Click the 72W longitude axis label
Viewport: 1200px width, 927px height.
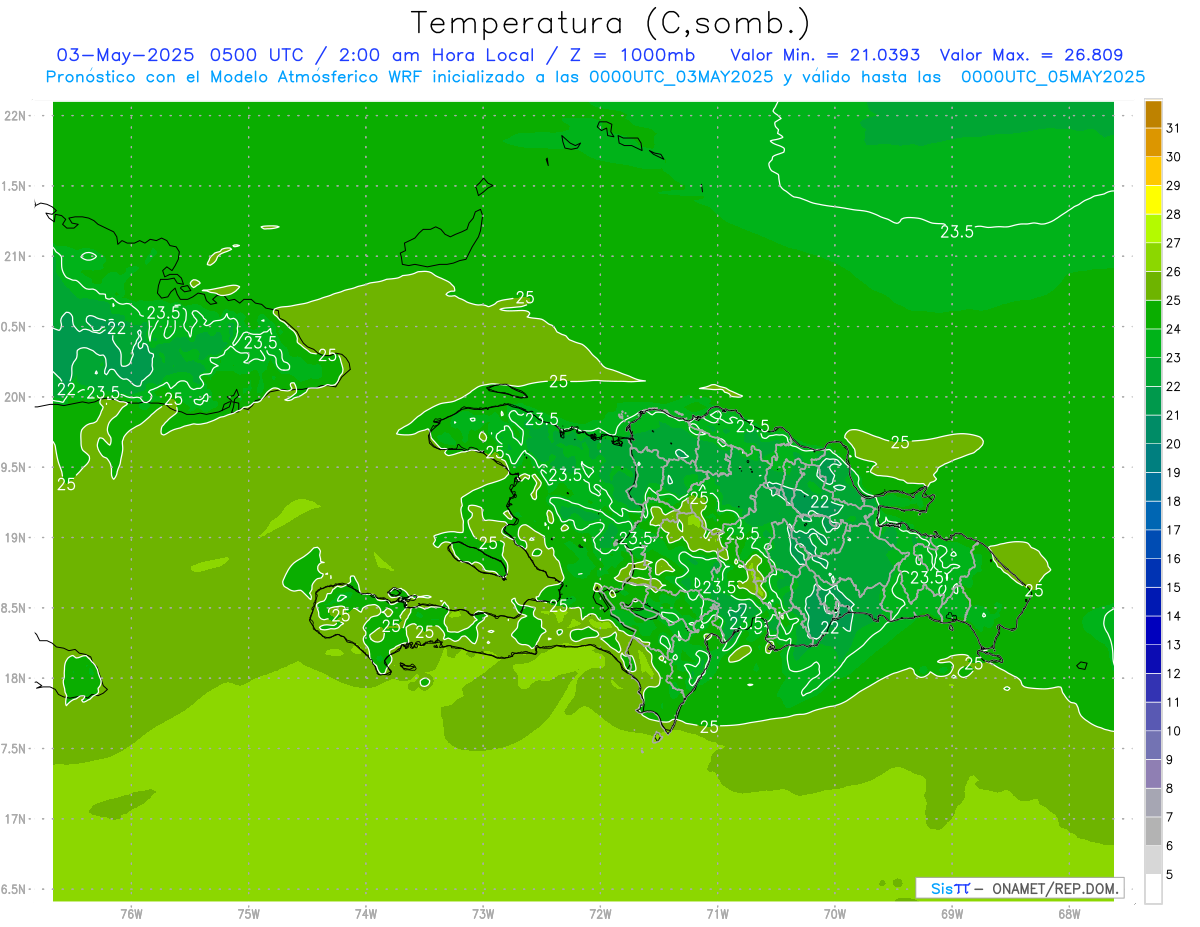(x=600, y=914)
